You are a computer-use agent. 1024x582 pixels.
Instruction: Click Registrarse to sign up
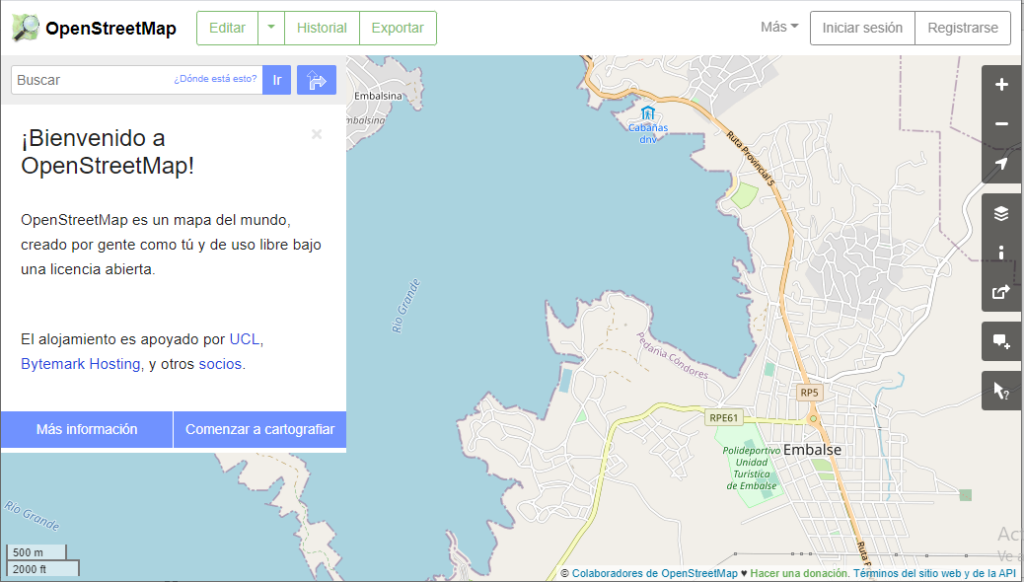963,28
